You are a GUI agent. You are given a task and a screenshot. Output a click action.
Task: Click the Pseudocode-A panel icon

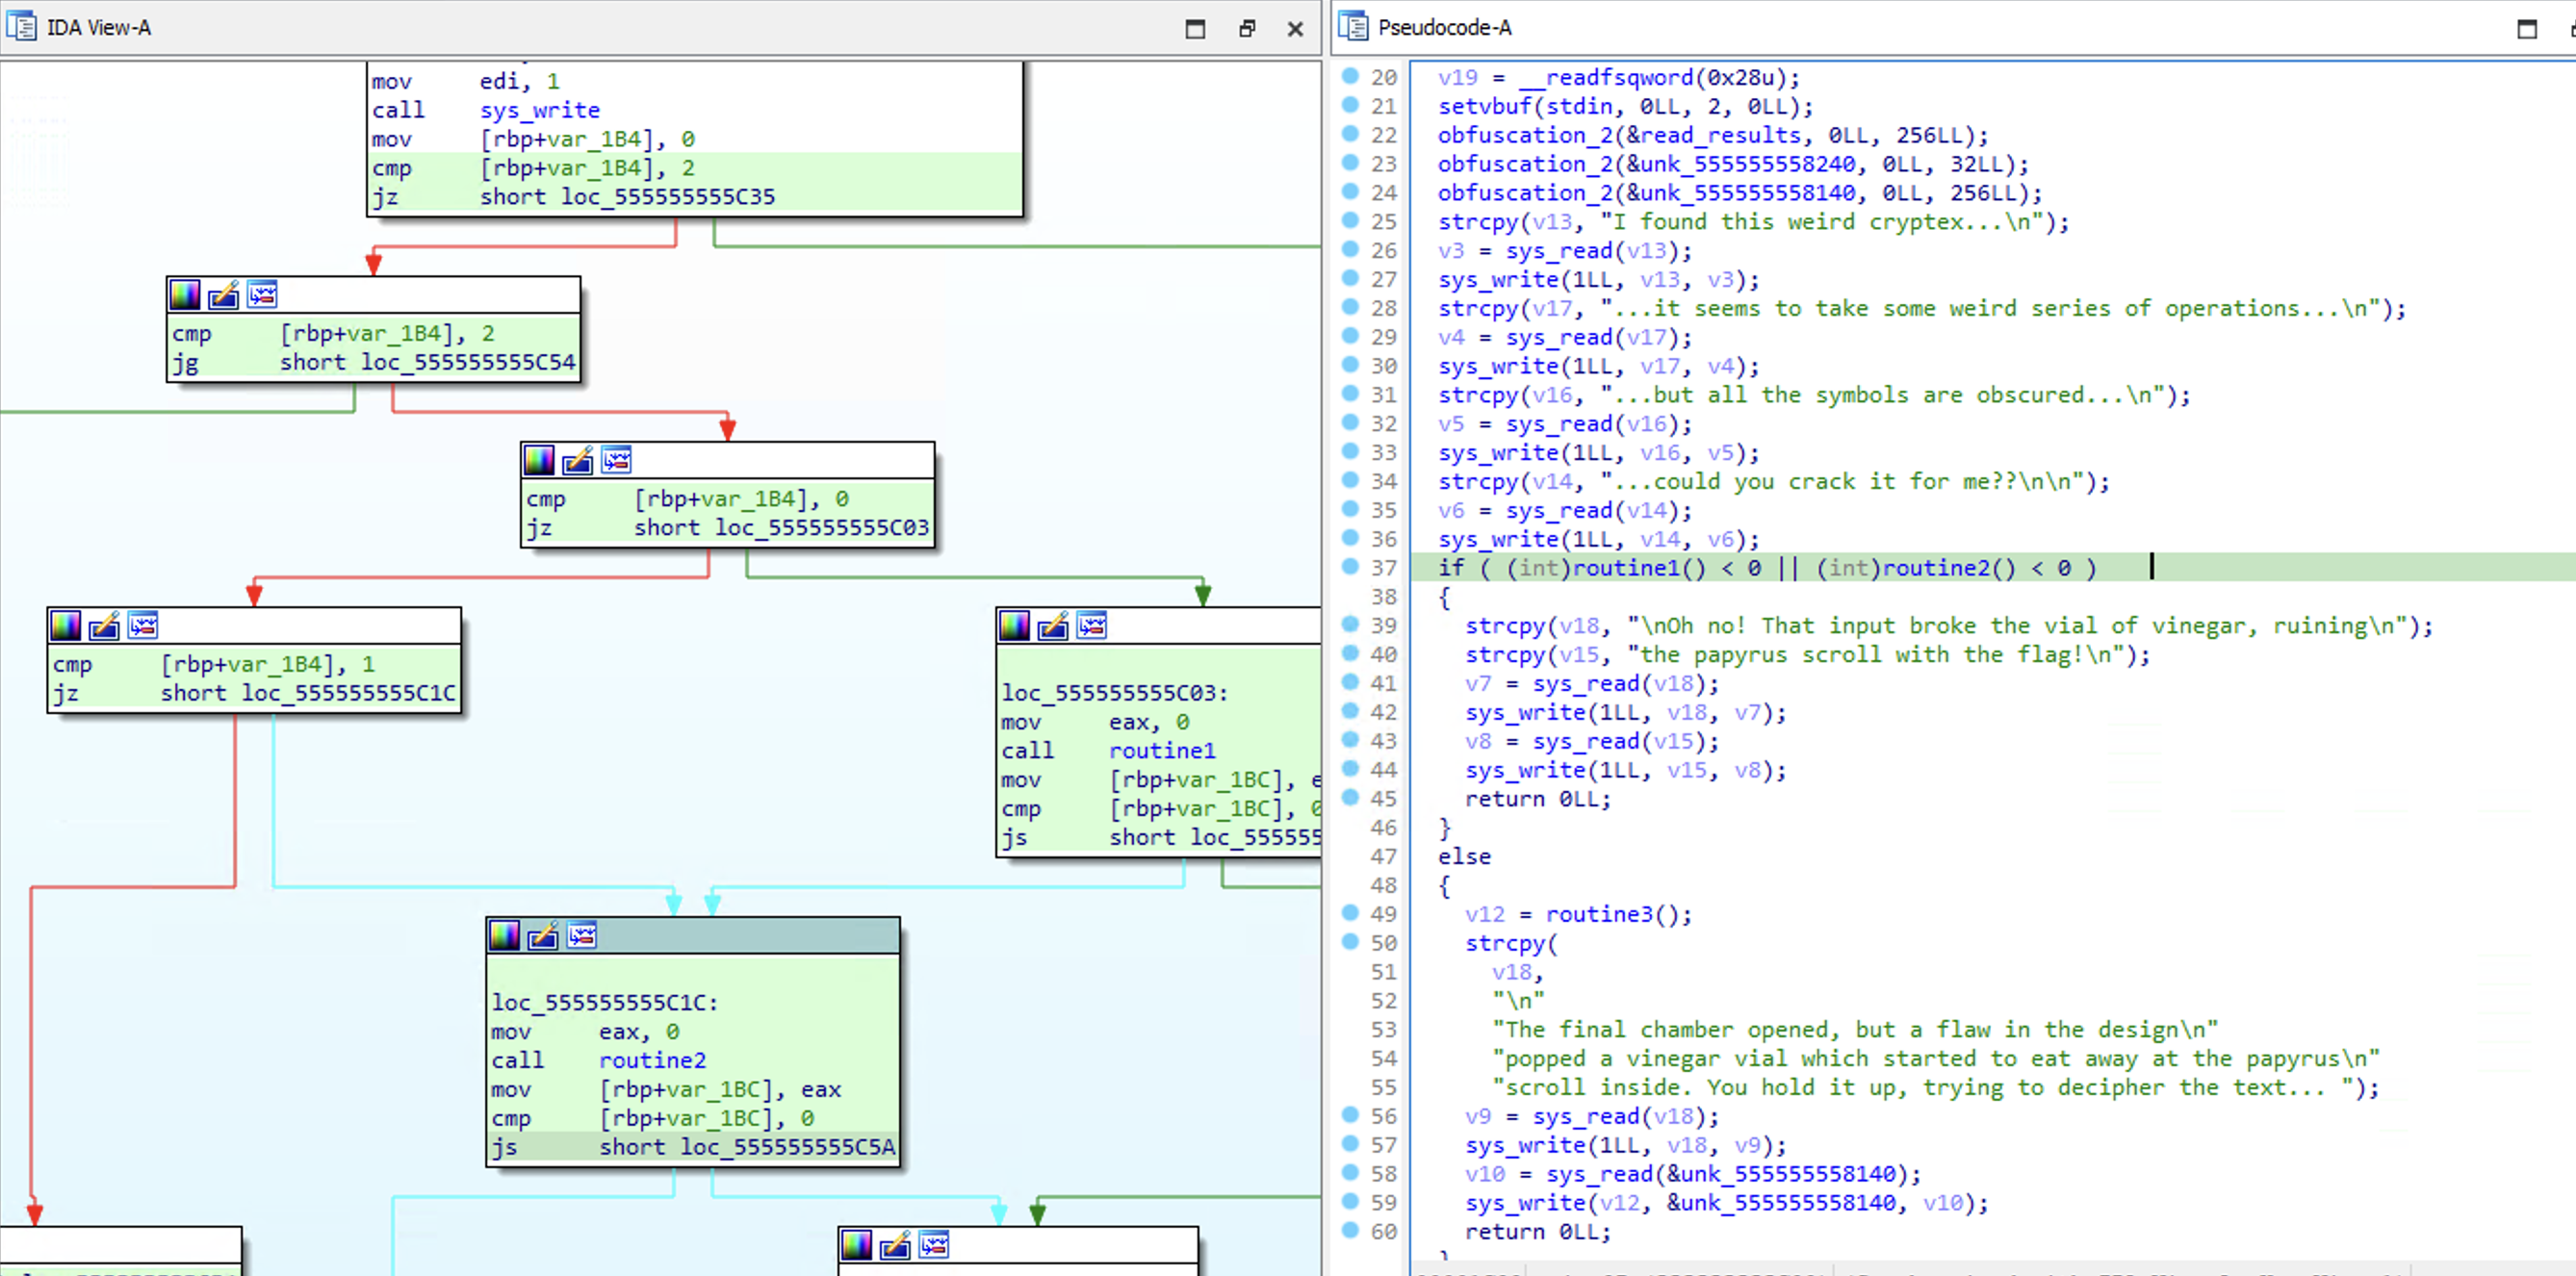(x=1353, y=27)
